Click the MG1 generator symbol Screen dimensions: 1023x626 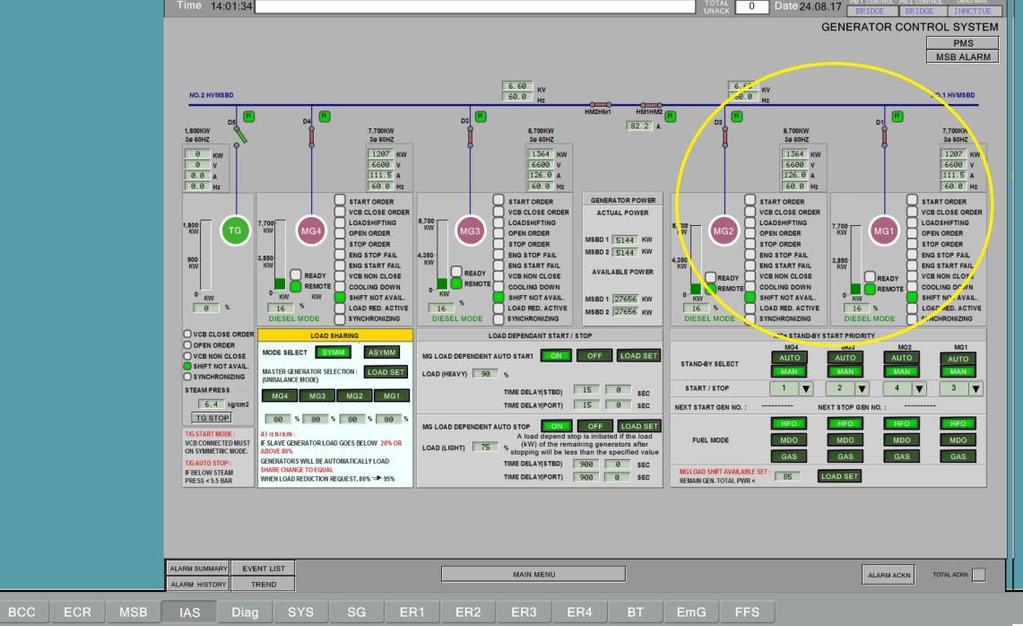(884, 230)
